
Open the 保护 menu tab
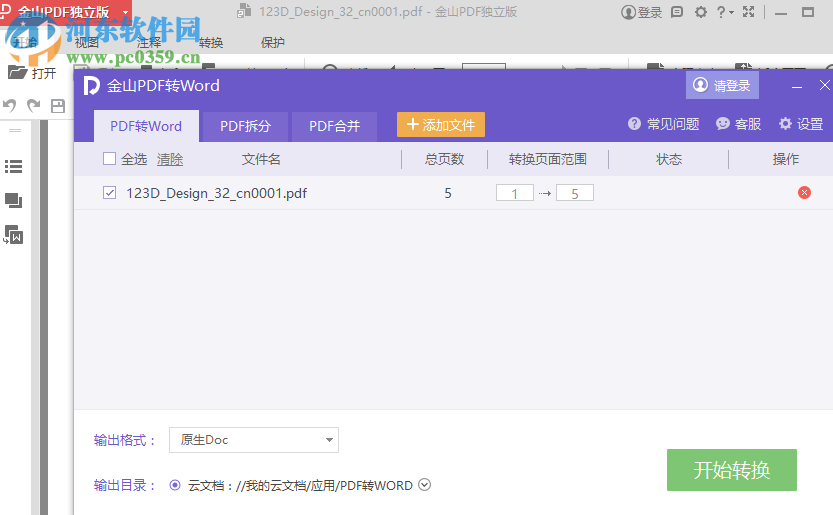pyautogui.click(x=273, y=43)
